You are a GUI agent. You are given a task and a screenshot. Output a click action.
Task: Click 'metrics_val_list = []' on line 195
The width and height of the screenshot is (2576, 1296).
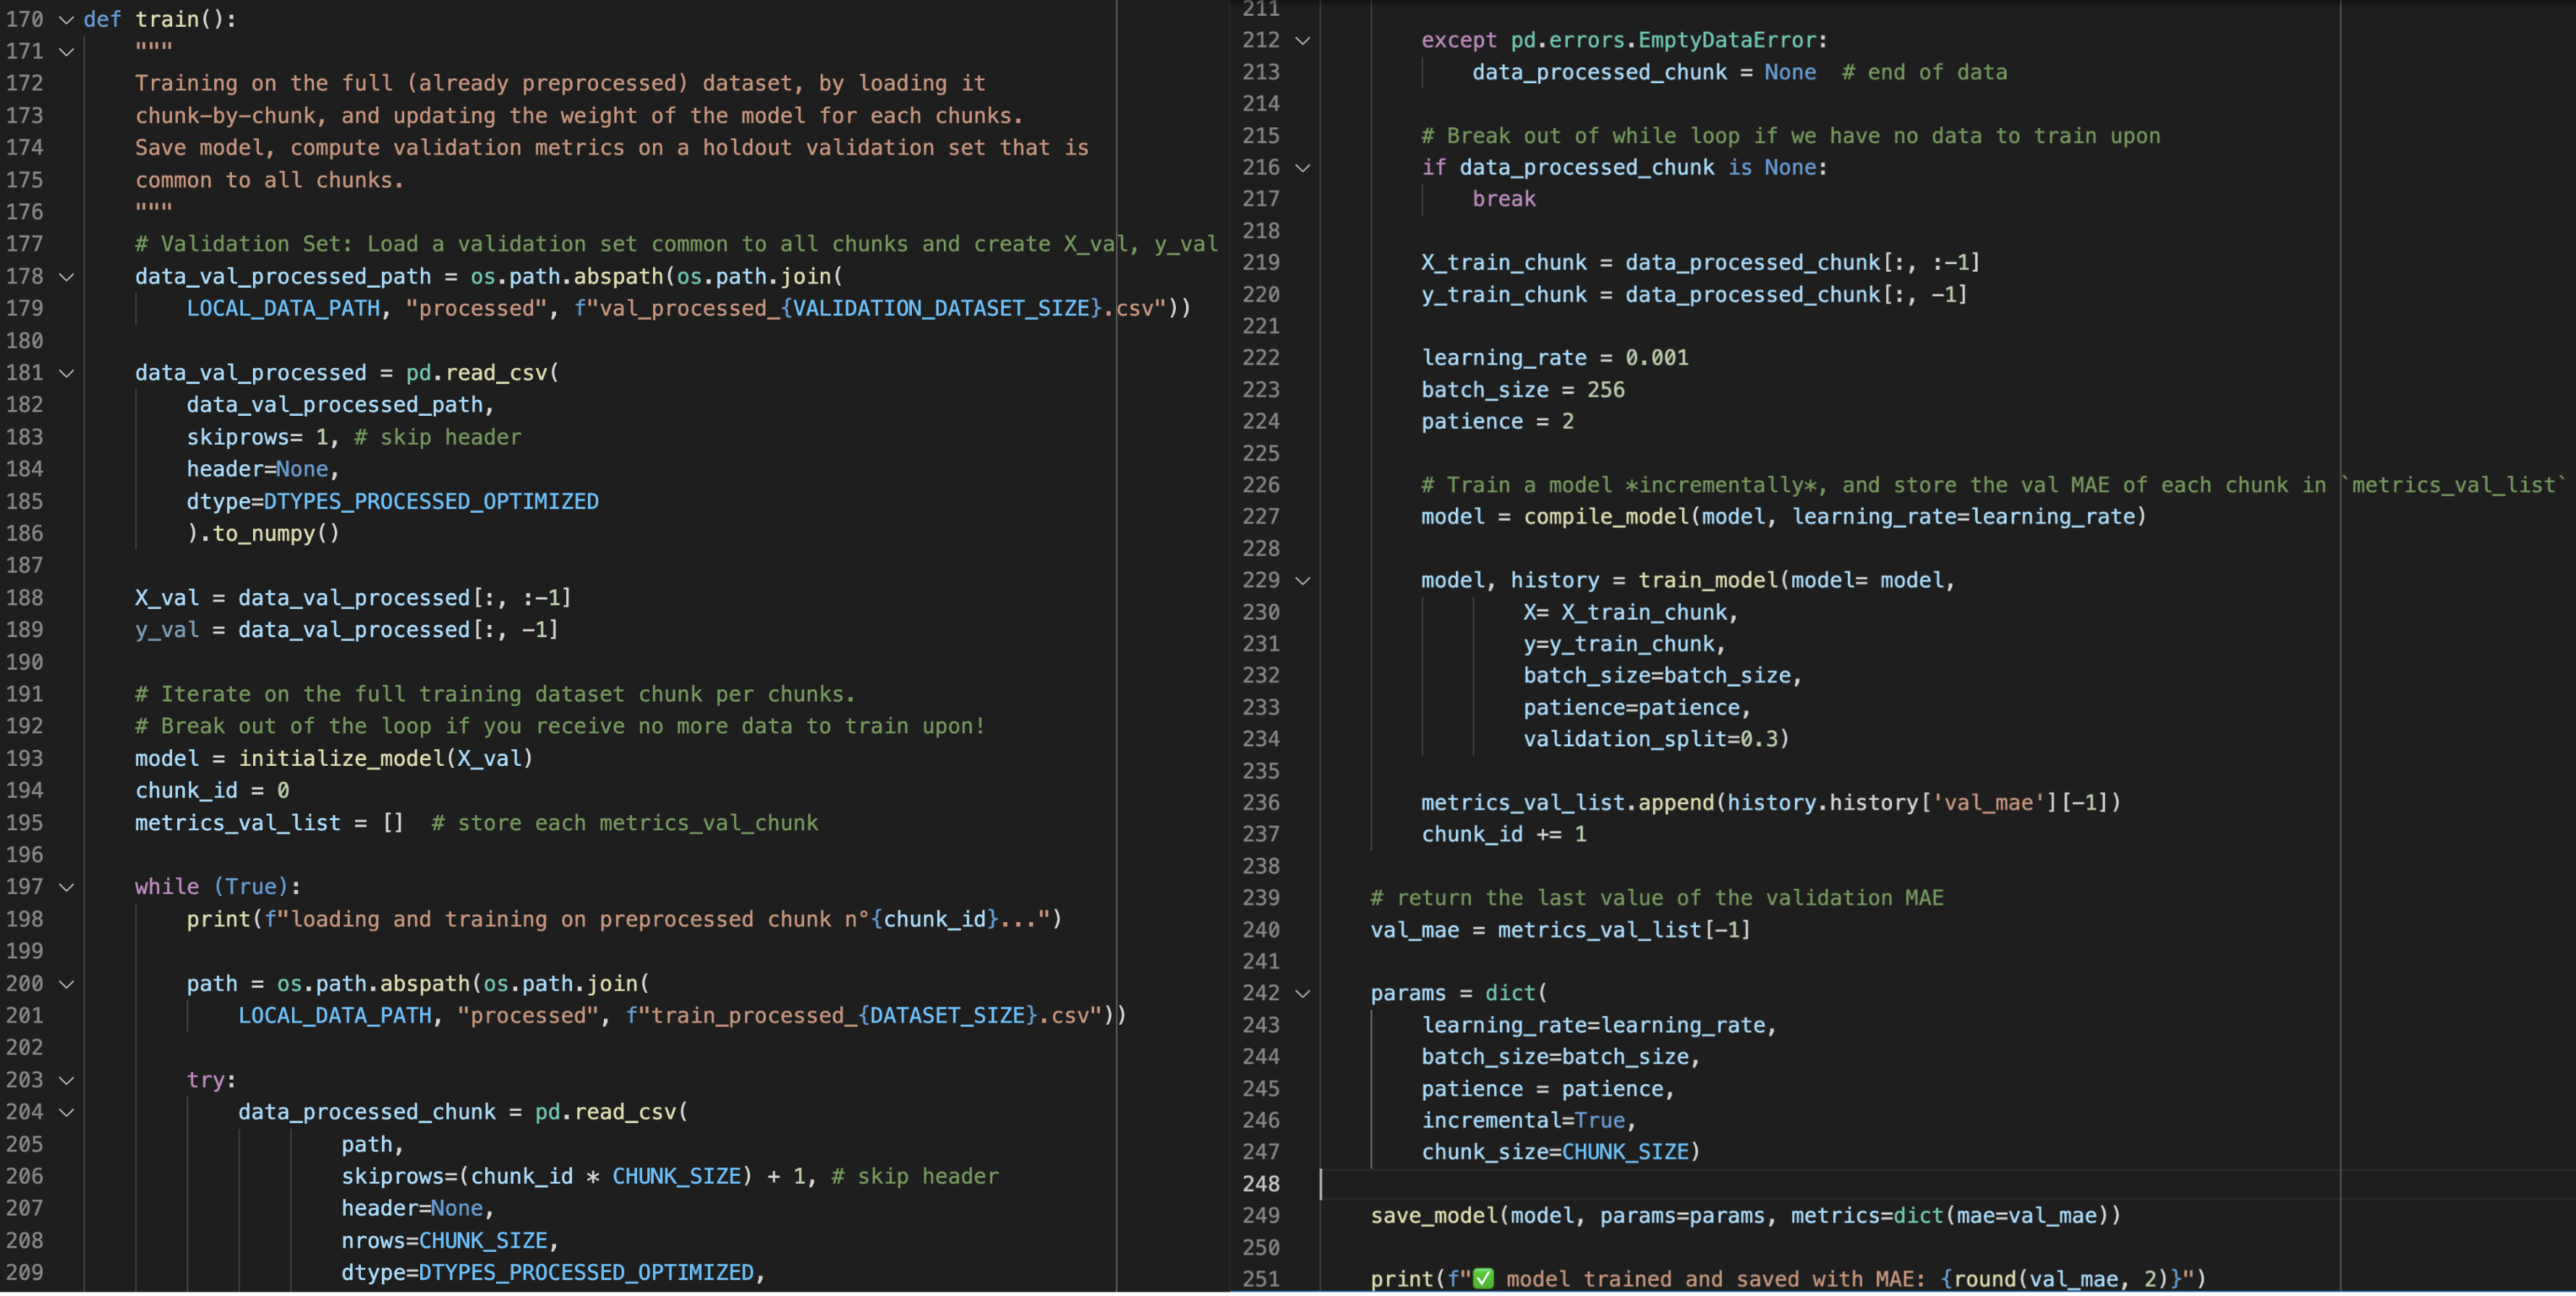pyautogui.click(x=269, y=823)
